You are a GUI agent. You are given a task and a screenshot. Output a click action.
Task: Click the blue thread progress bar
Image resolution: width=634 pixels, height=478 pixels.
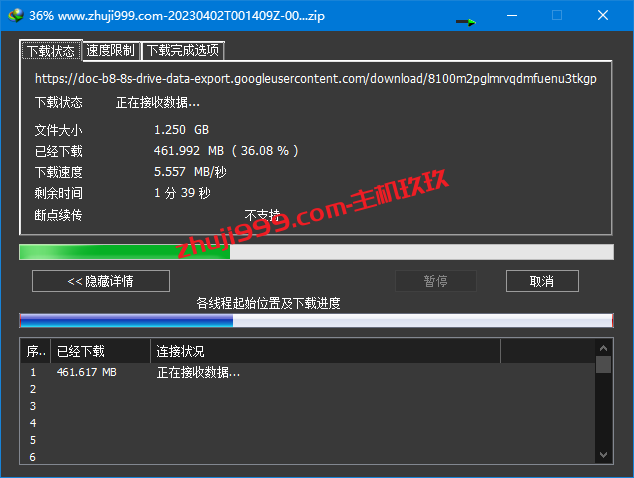[316, 321]
